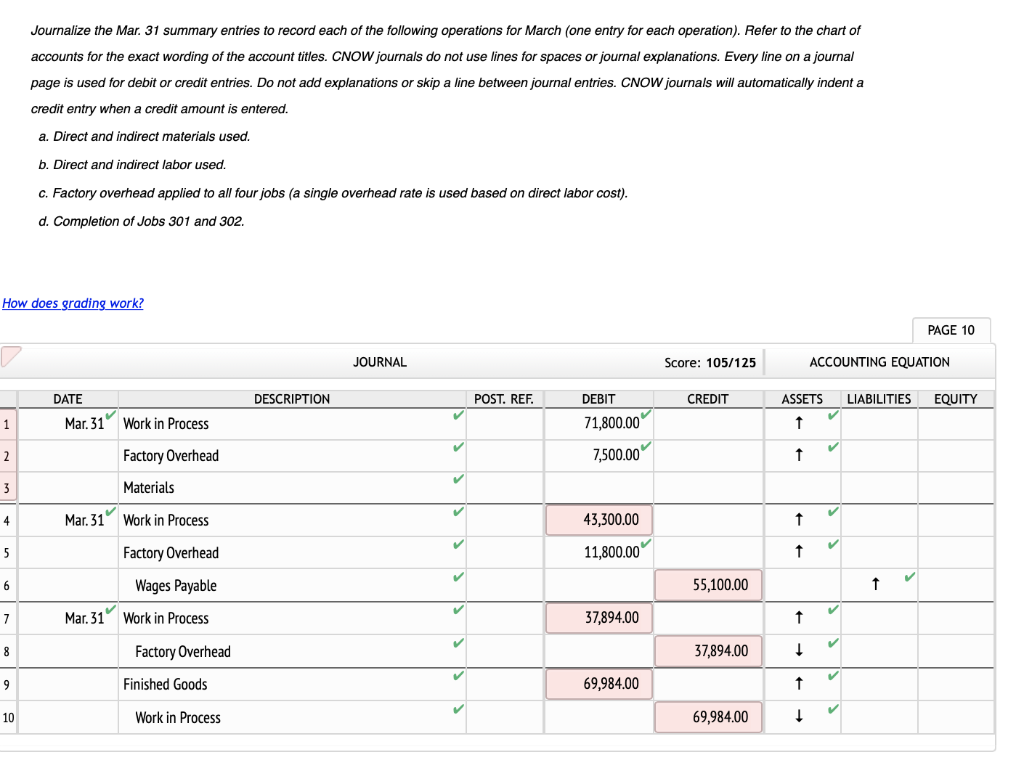
Task: Click the assets up arrow in row 4
Action: click(799, 520)
